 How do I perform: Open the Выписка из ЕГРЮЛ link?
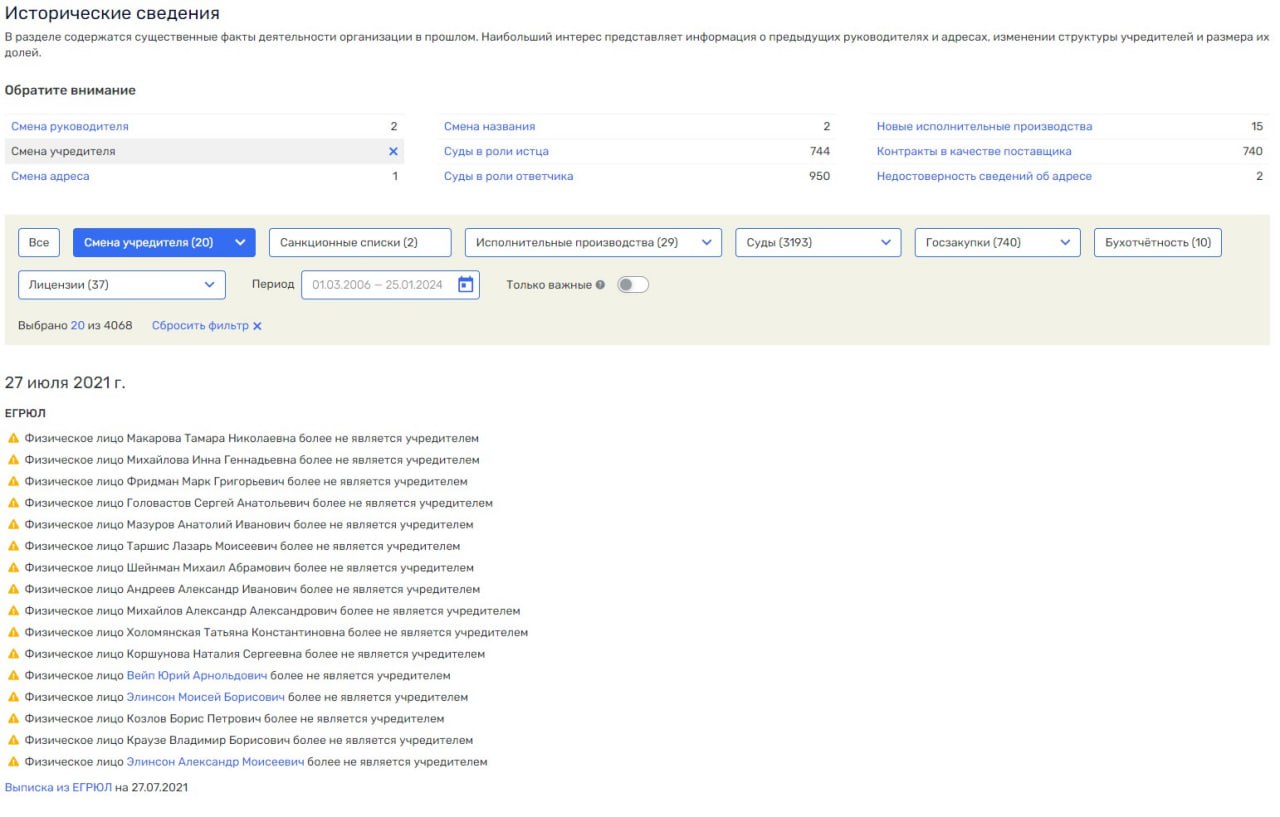coord(58,788)
